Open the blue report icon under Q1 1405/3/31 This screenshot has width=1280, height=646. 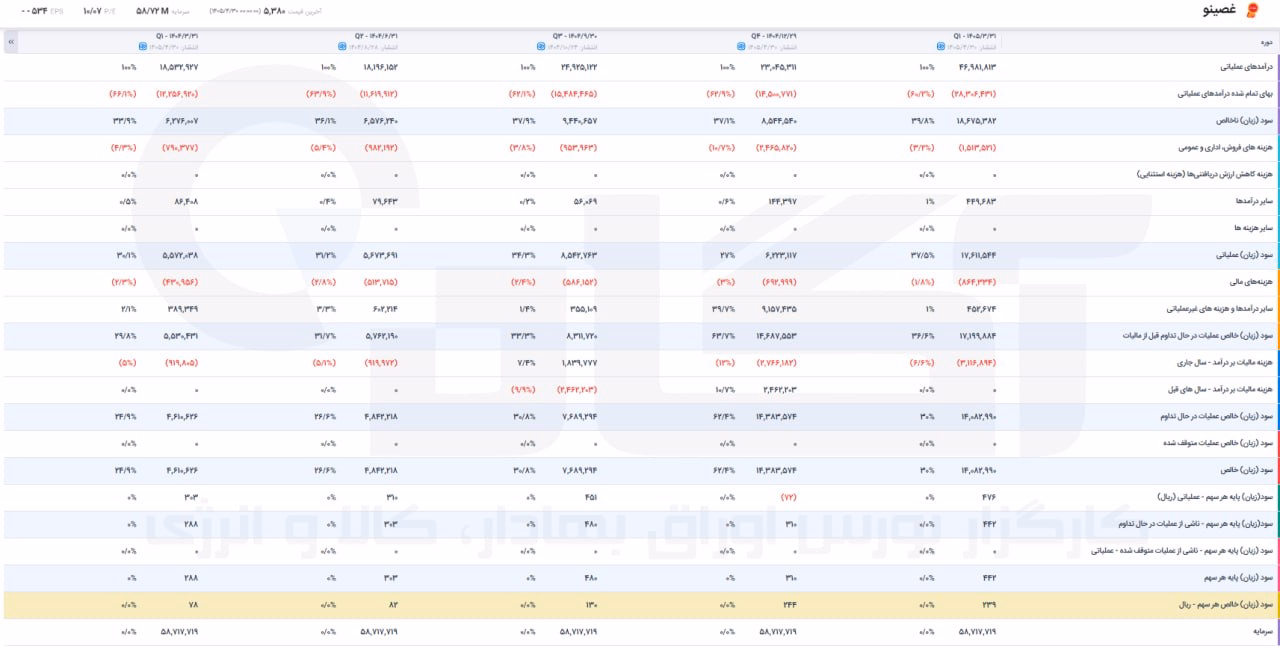[x=940, y=47]
